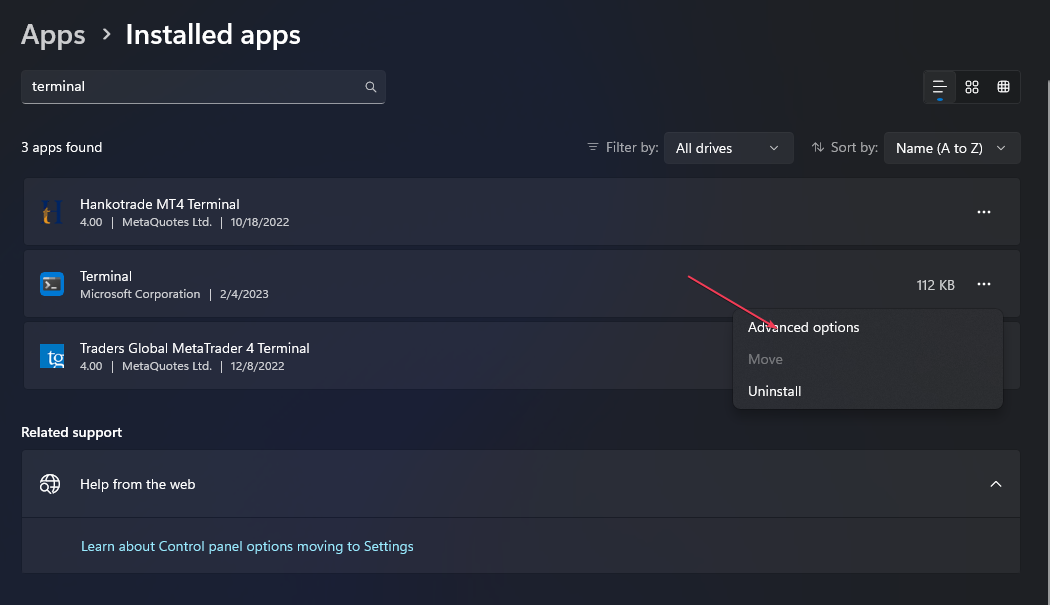The width and height of the screenshot is (1050, 605).
Task: Switch to grid view layout
Action: (x=972, y=87)
